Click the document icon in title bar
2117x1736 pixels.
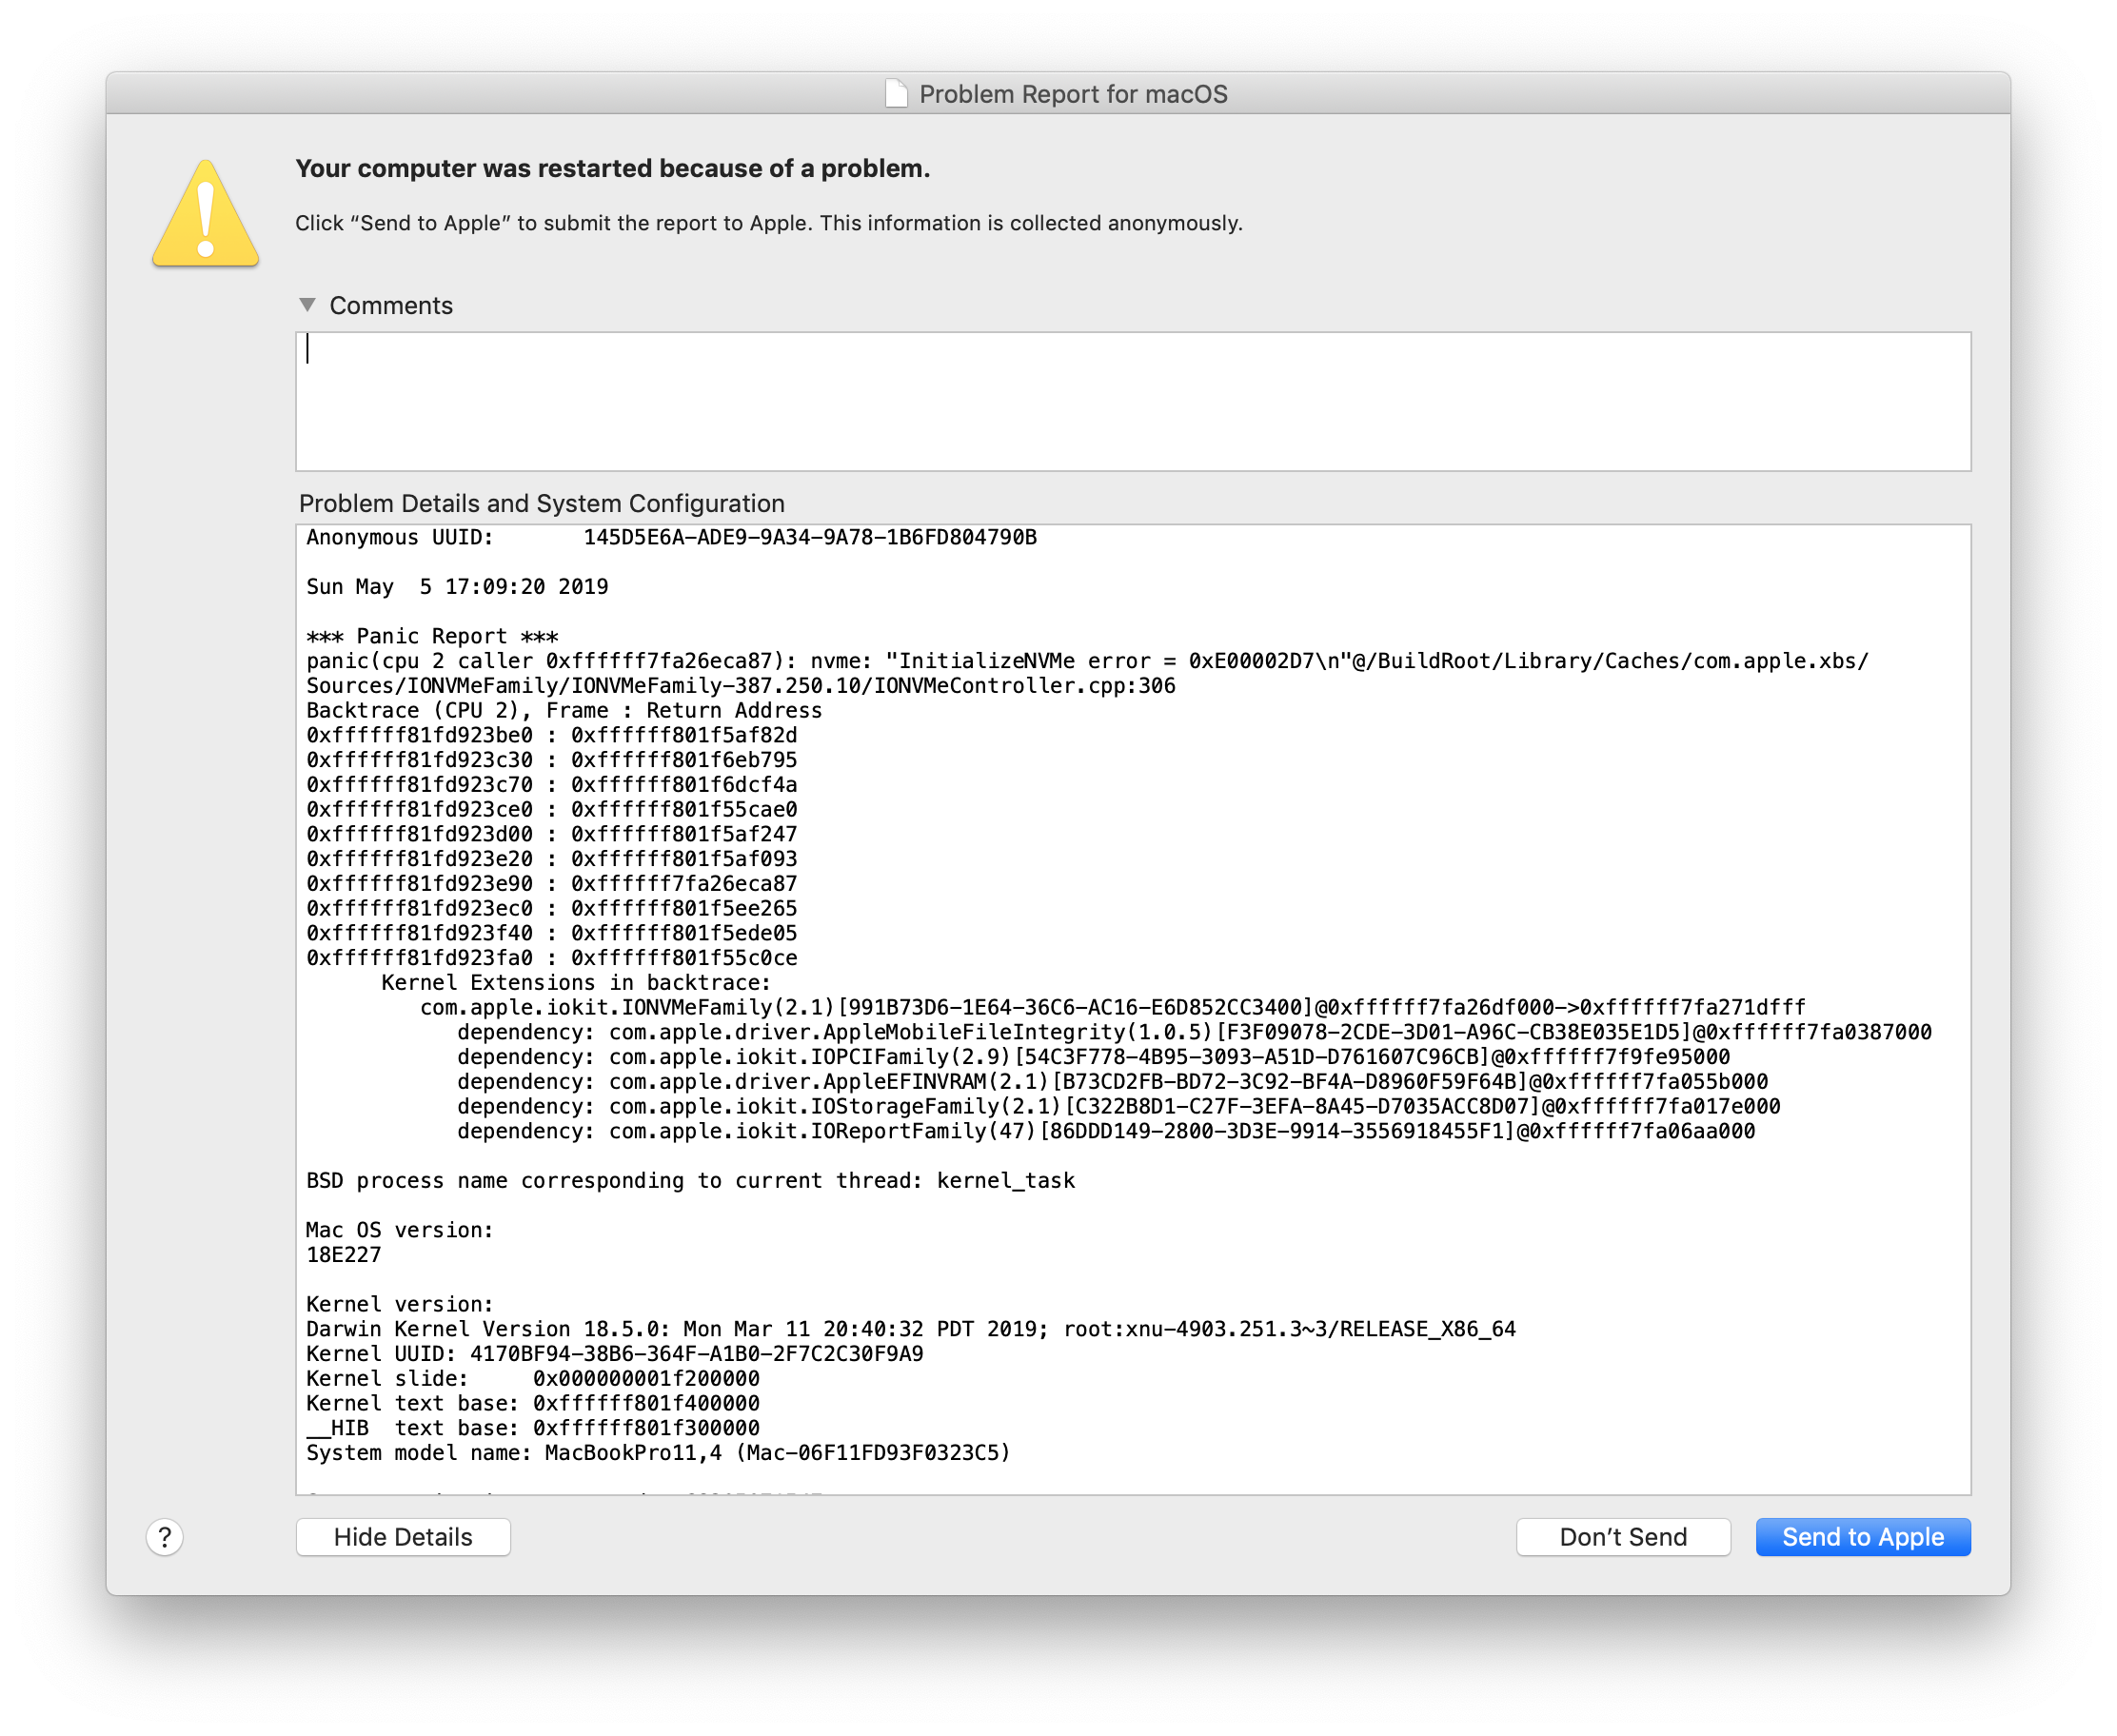(x=896, y=94)
